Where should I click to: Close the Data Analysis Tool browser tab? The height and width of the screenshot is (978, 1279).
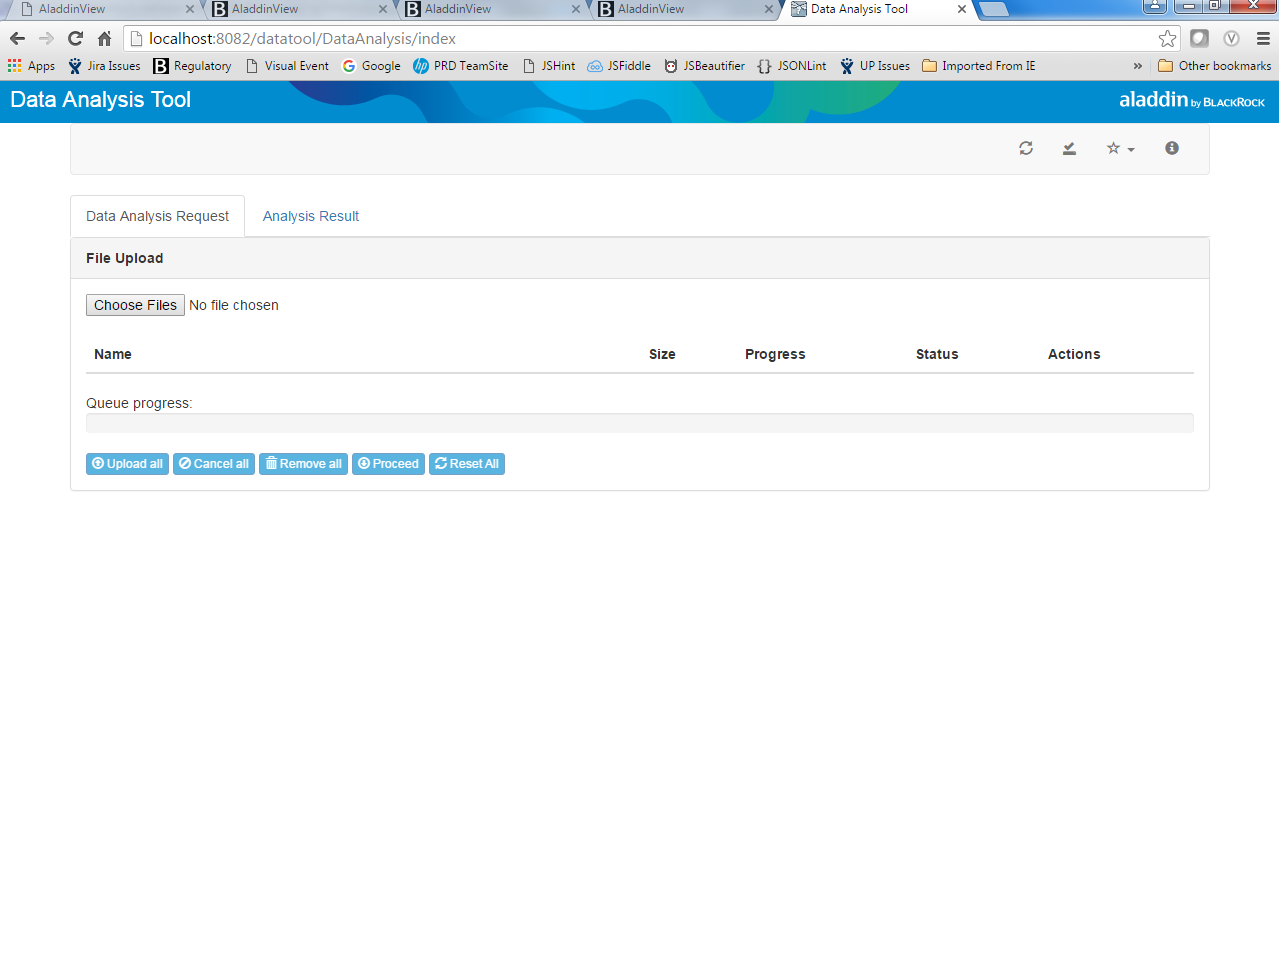click(962, 9)
